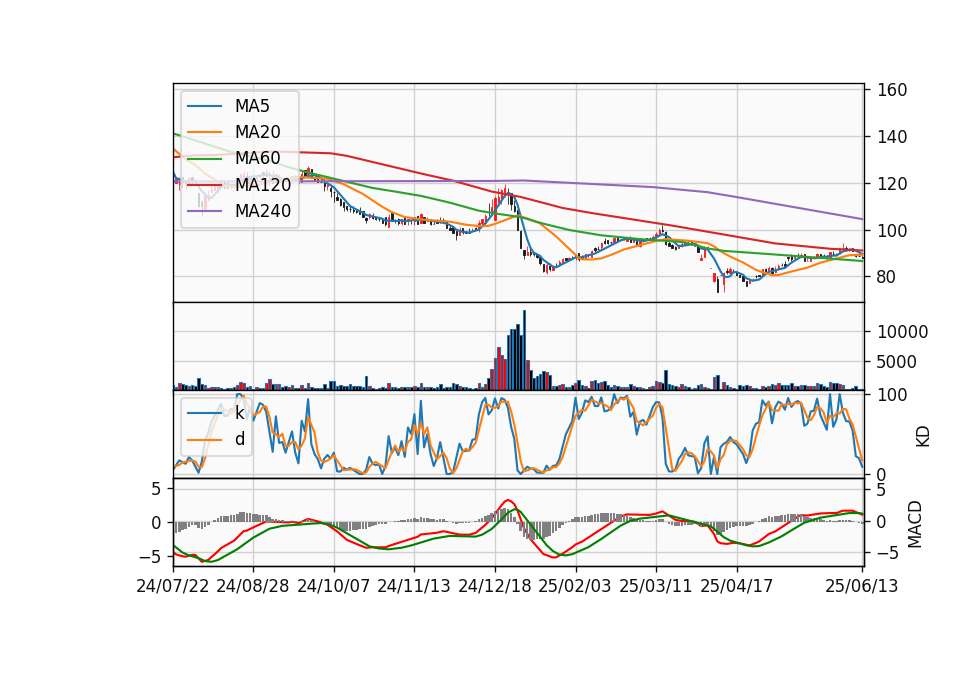Viewport: 960px width, 690px height.
Task: Click the purple MA240 legend line sample
Action: pyautogui.click(x=204, y=211)
